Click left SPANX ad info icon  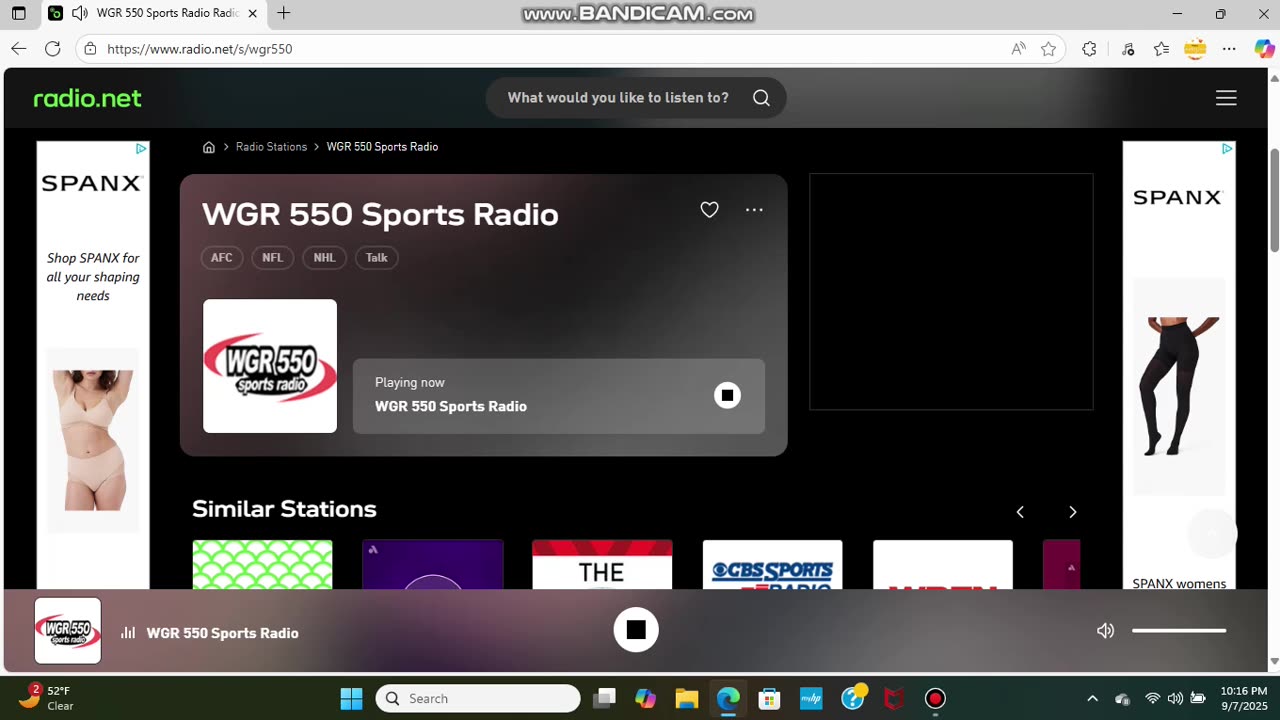point(141,149)
